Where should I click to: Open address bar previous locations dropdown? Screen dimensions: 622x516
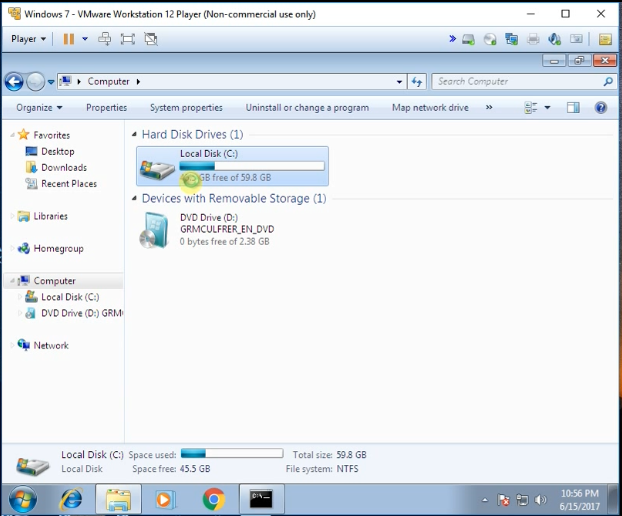399,82
